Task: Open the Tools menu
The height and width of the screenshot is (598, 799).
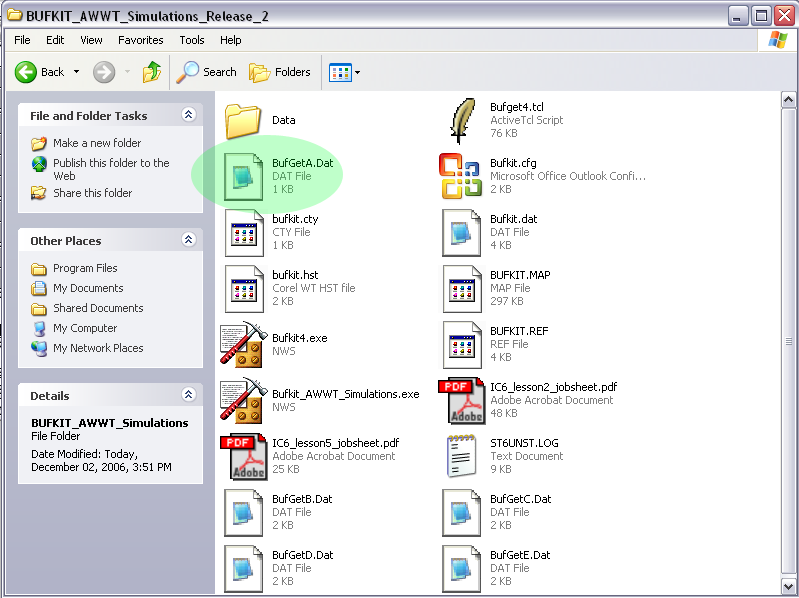Action: click(x=191, y=40)
